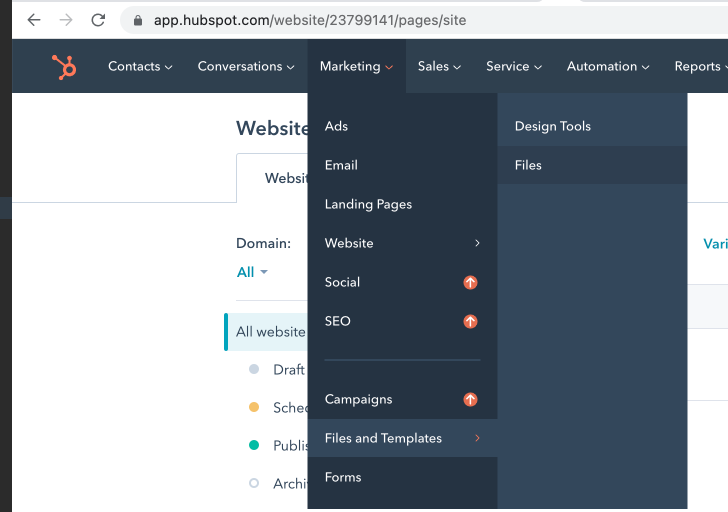Click the HubSpot sprocket logo
Viewport: 728px width, 512px height.
click(64, 67)
